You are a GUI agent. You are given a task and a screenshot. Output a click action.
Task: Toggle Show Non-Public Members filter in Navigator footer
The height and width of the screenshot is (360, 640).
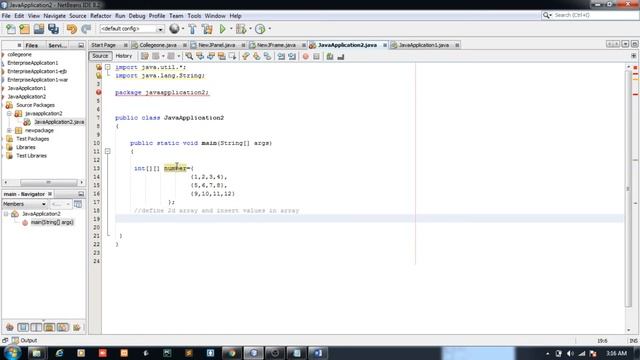point(49,327)
